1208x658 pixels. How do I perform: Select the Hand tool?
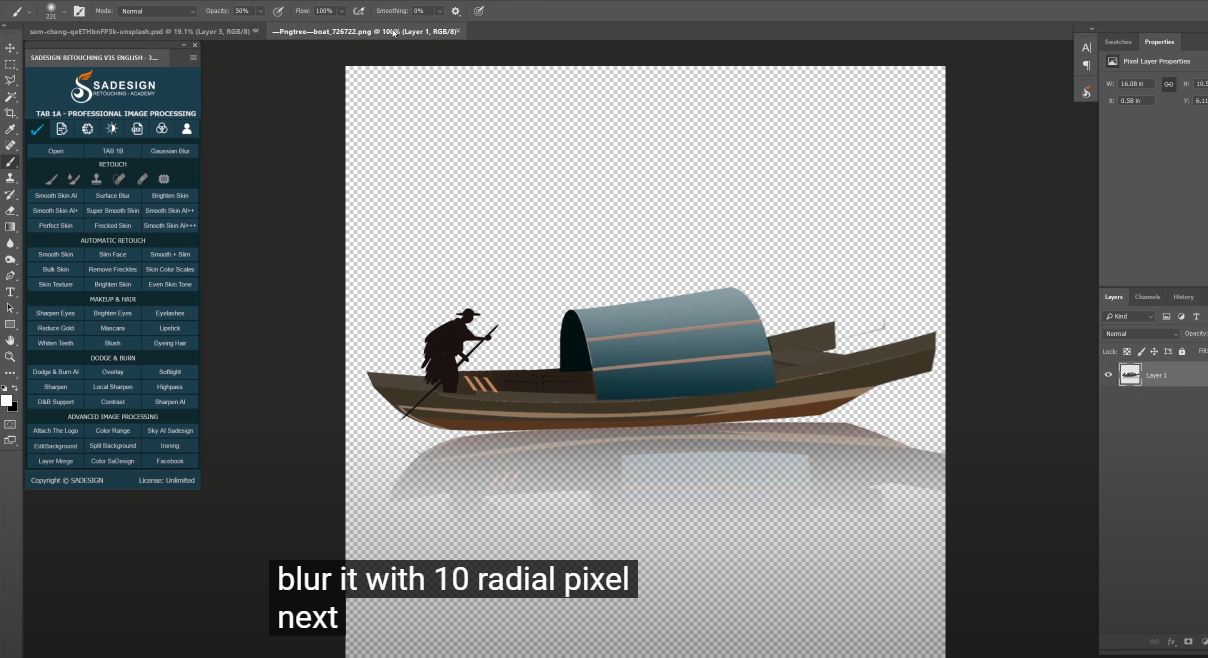[11, 340]
